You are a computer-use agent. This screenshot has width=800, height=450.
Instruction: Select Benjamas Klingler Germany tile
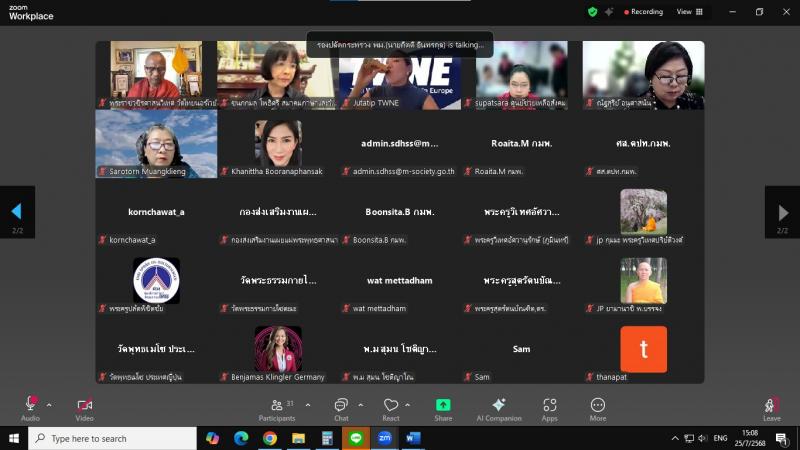[x=278, y=349]
